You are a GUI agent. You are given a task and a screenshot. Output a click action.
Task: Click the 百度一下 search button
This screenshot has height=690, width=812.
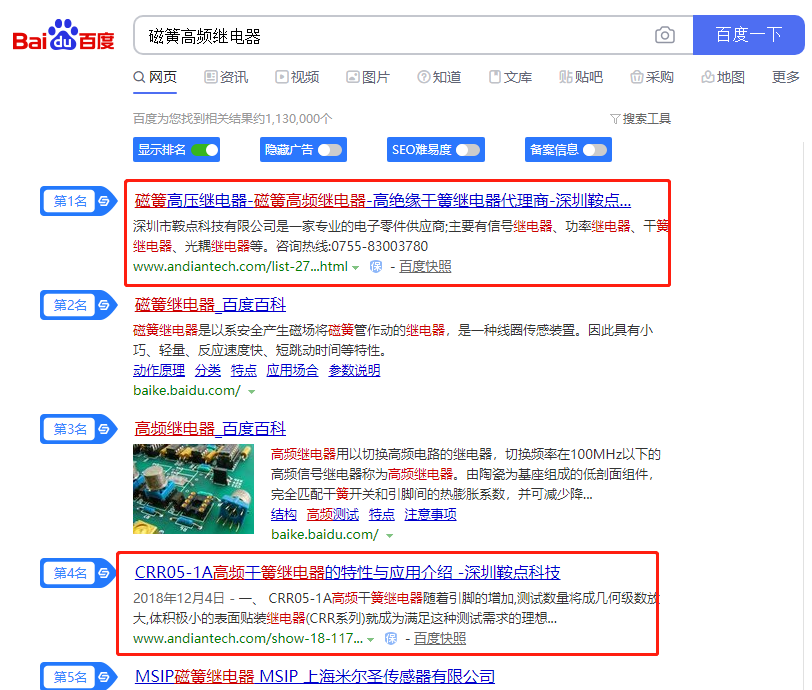pos(748,35)
